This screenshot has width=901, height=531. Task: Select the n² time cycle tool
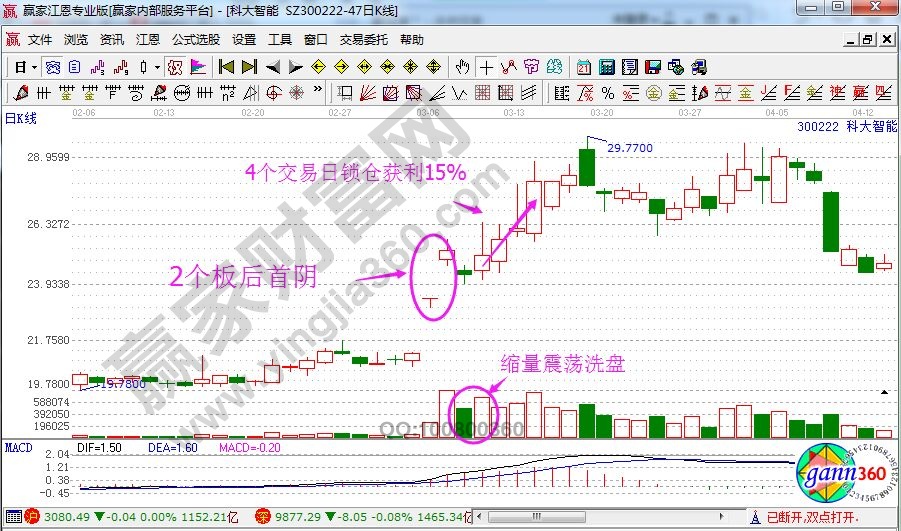click(228, 92)
